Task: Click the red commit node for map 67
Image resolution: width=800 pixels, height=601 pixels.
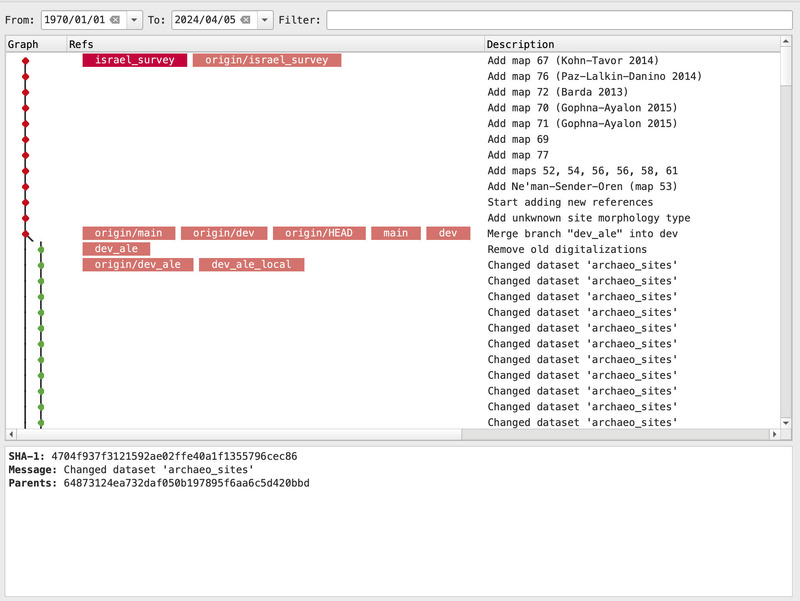Action: click(x=26, y=61)
